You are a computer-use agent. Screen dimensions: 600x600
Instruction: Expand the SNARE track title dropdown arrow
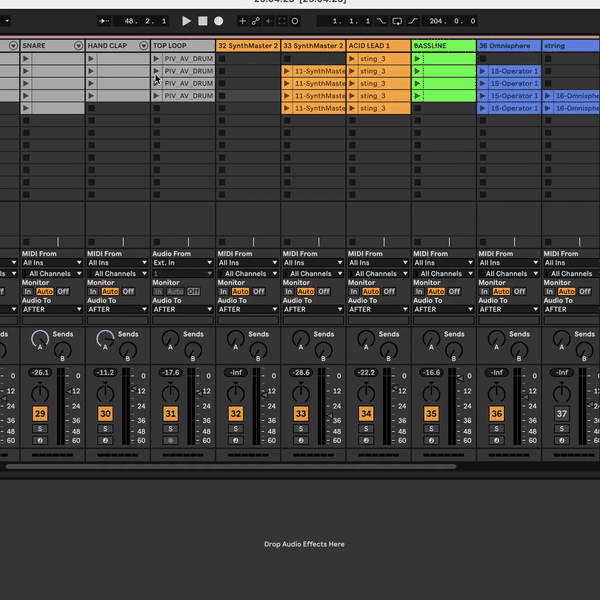click(x=78, y=46)
